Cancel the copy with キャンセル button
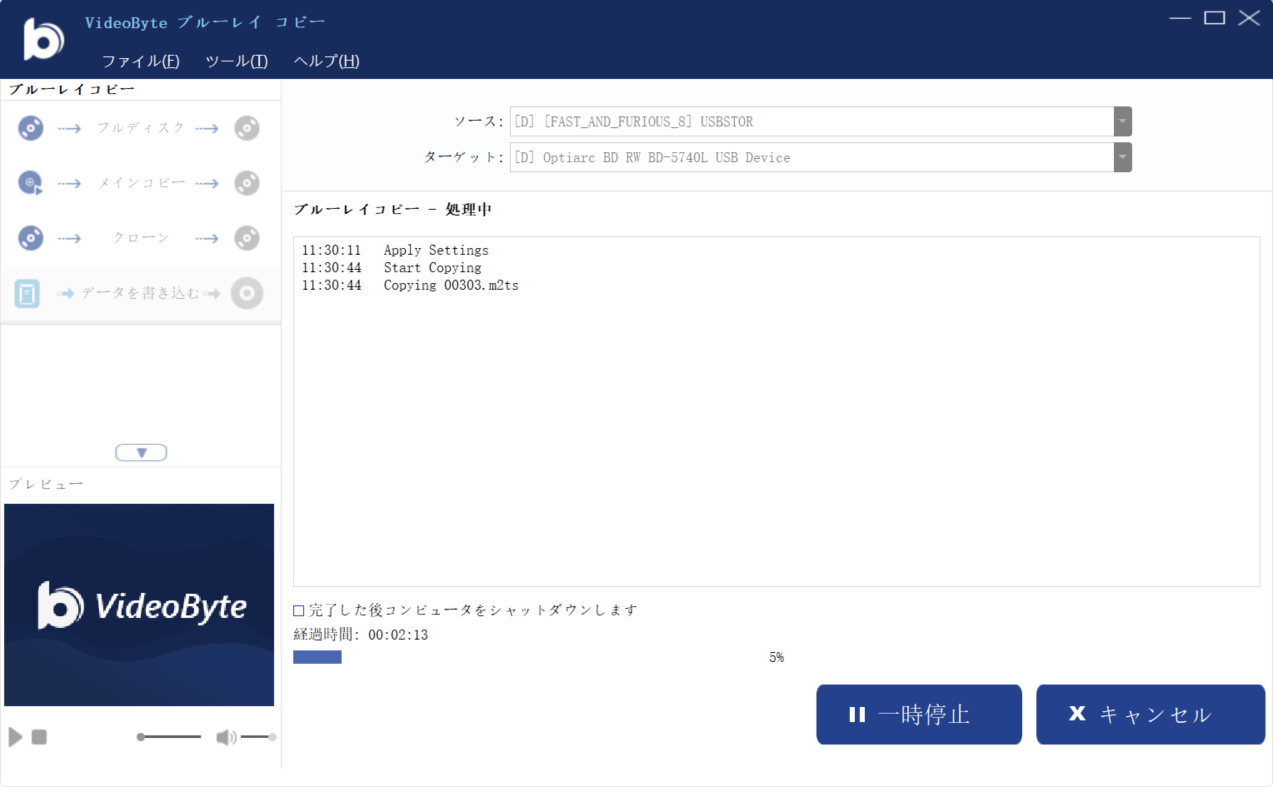 [1150, 714]
